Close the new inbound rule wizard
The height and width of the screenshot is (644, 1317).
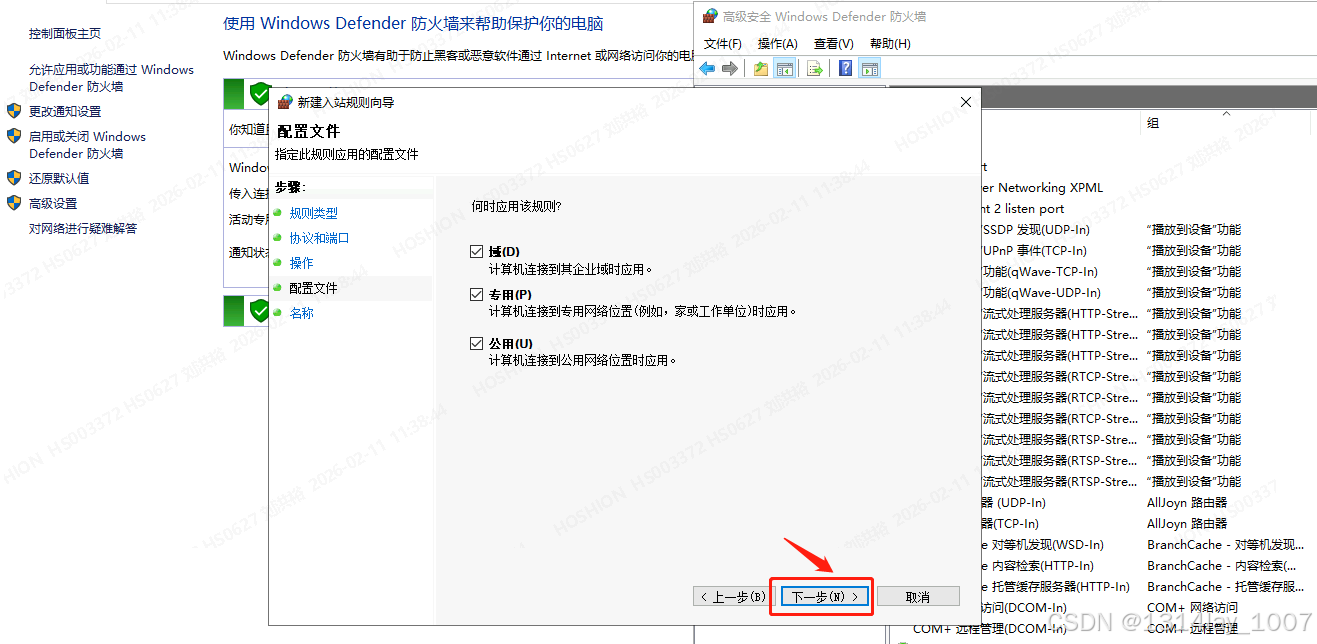click(966, 102)
